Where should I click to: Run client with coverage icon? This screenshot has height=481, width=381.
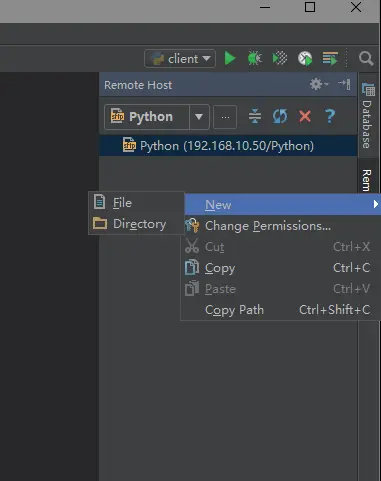click(x=280, y=59)
